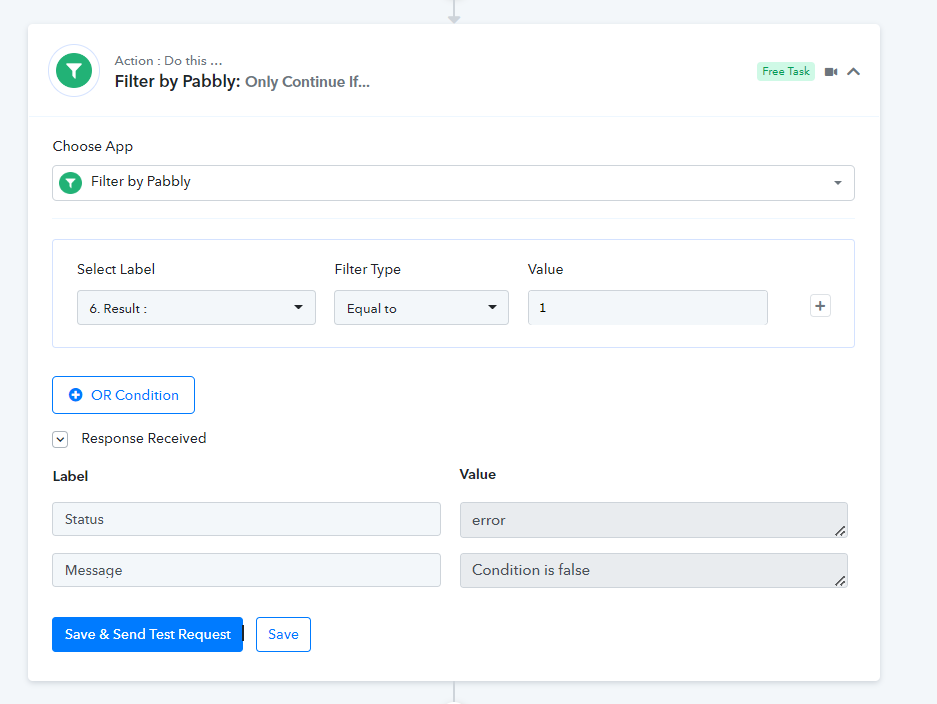Click Save & Send Test Request
This screenshot has height=704, width=937.
147,634
